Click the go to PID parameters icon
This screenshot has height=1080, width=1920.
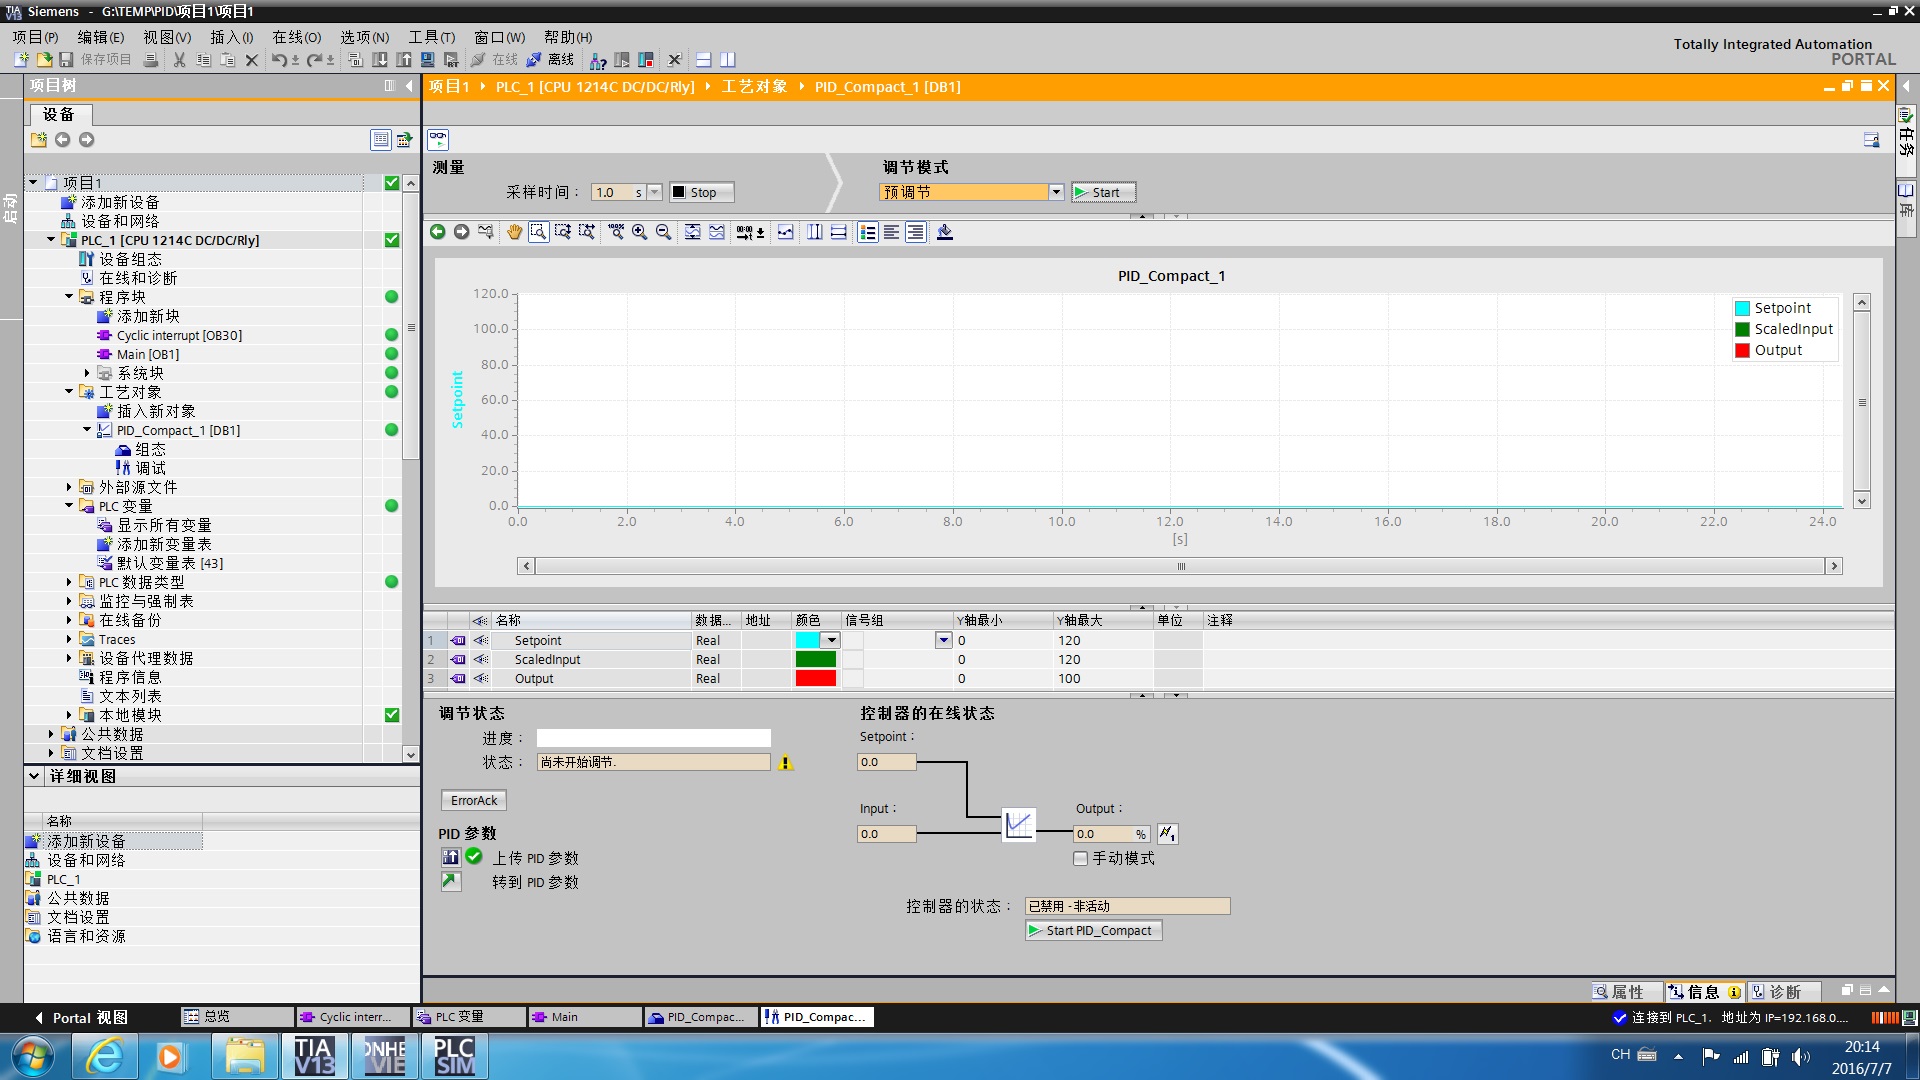pyautogui.click(x=451, y=881)
